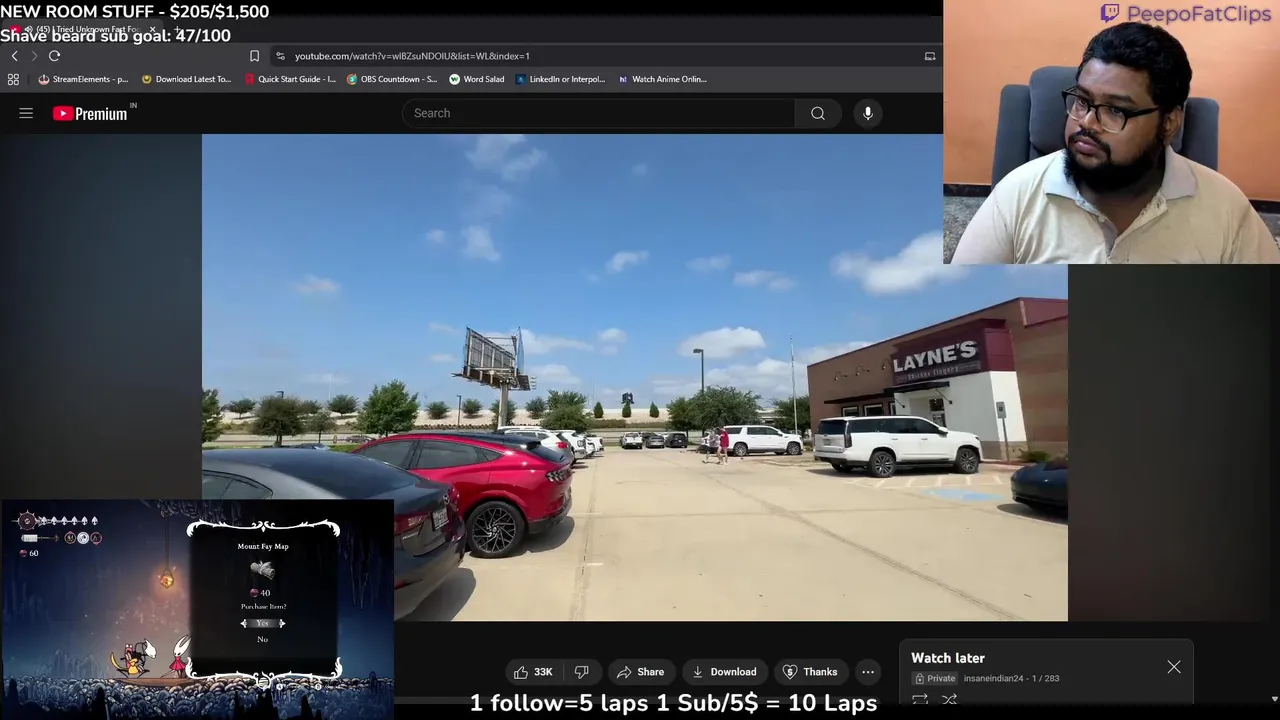Open the StreamElements bookmark
This screenshot has height=720, width=1280.
click(83, 79)
